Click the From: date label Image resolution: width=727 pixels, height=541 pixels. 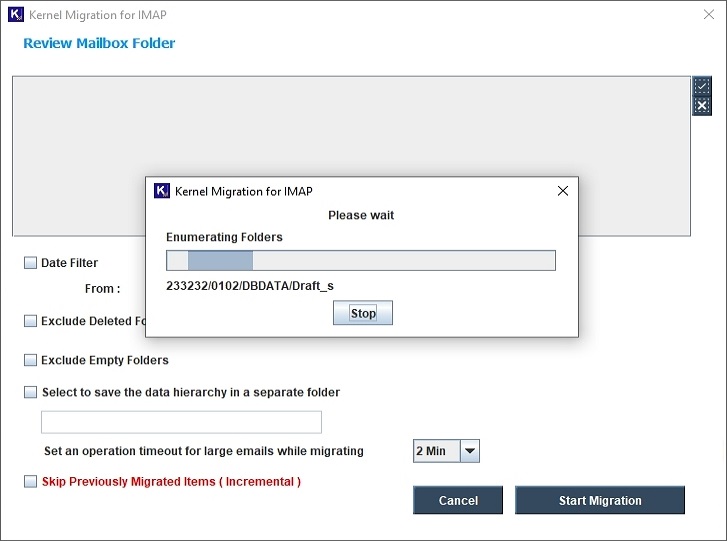pos(102,289)
